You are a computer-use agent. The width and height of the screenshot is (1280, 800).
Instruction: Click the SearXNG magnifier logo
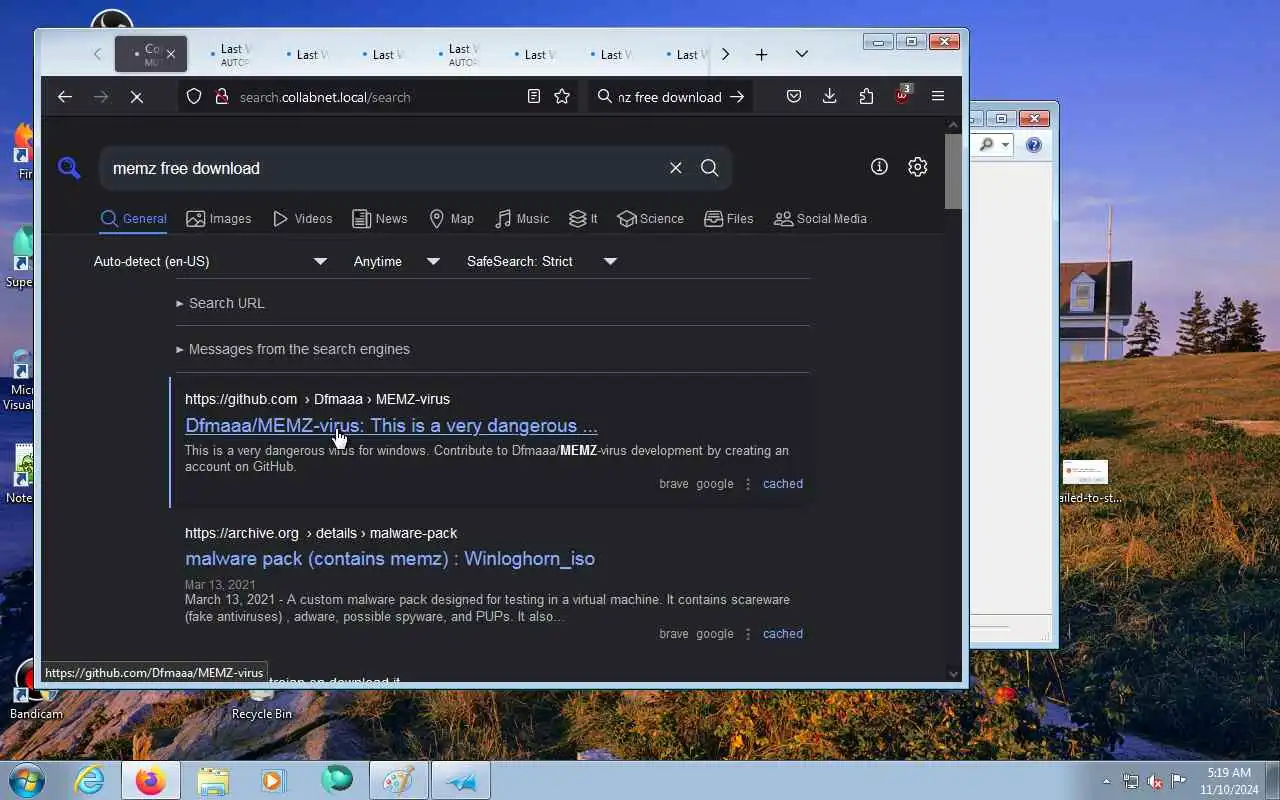coord(69,168)
